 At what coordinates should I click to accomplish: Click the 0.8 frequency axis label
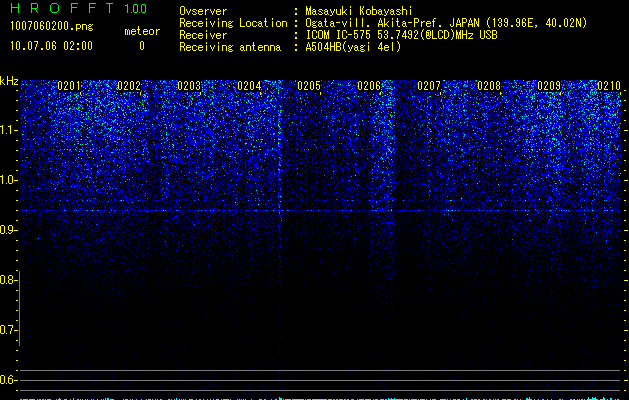click(8, 280)
